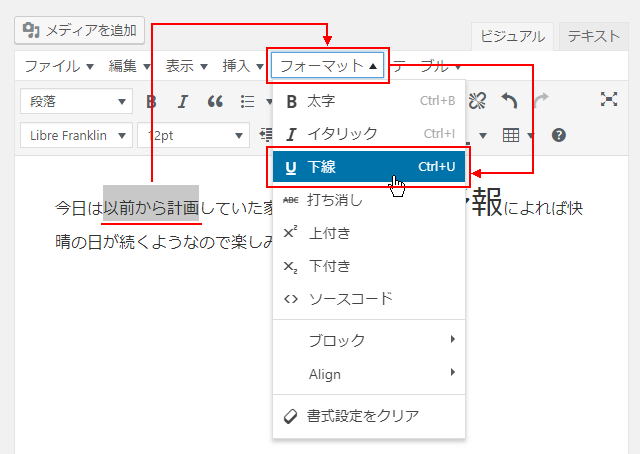Open the Libre Franklin font dropdown
The width and height of the screenshot is (640, 454).
pyautogui.click(x=76, y=135)
